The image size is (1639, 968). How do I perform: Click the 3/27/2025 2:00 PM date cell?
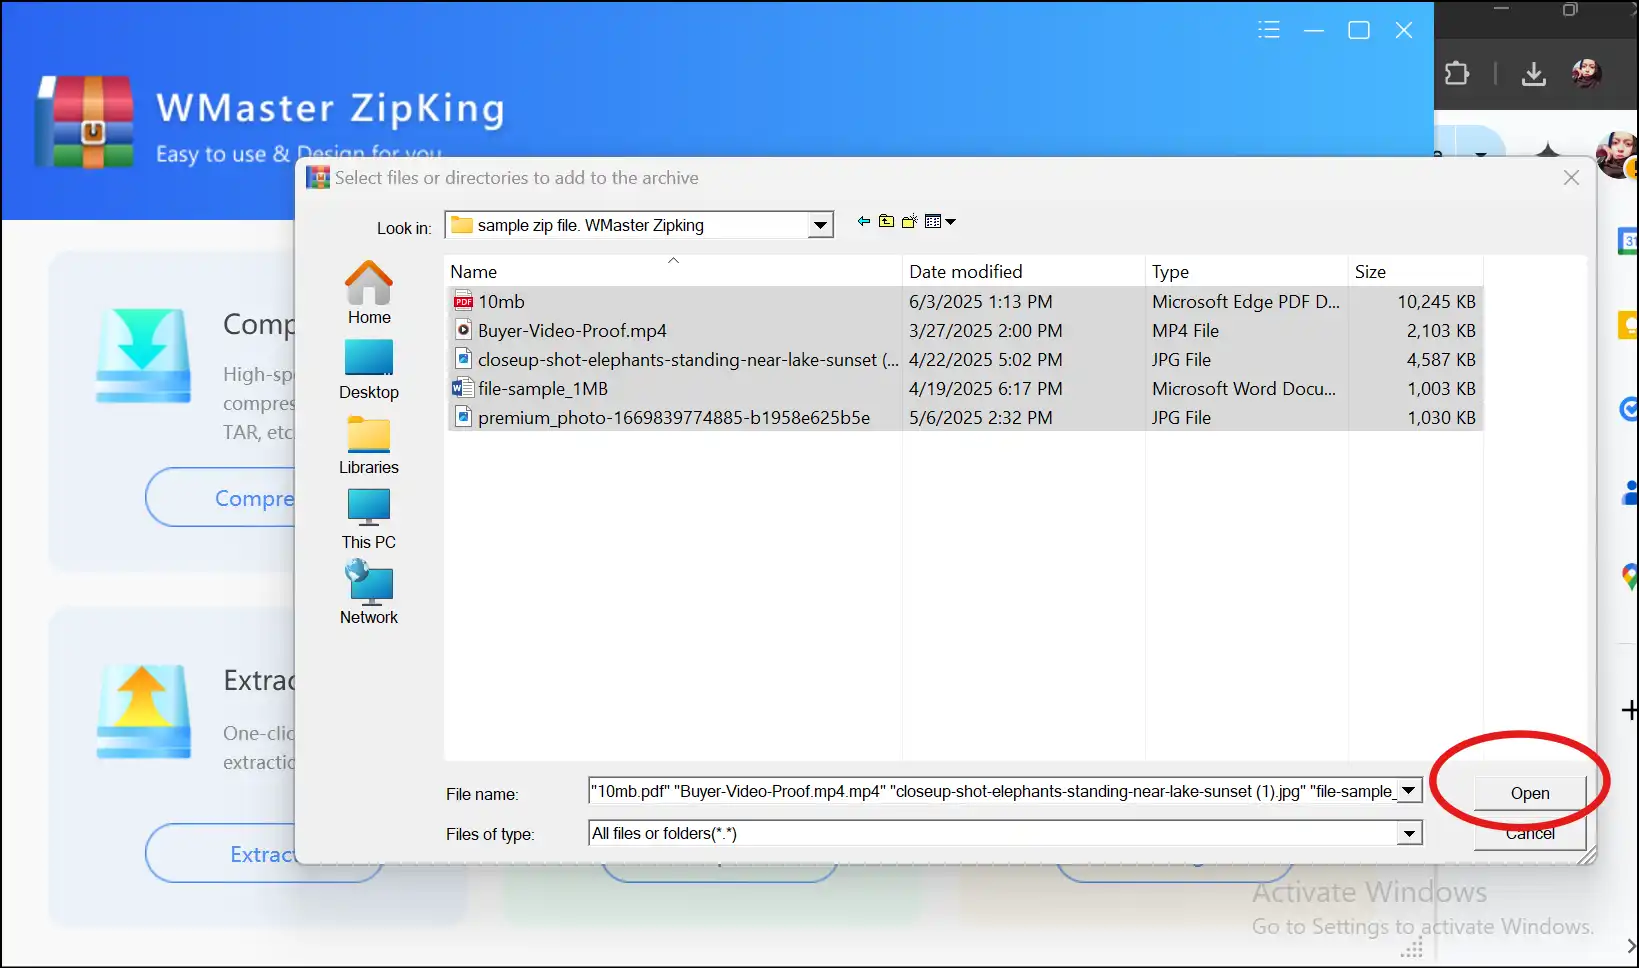click(x=986, y=330)
